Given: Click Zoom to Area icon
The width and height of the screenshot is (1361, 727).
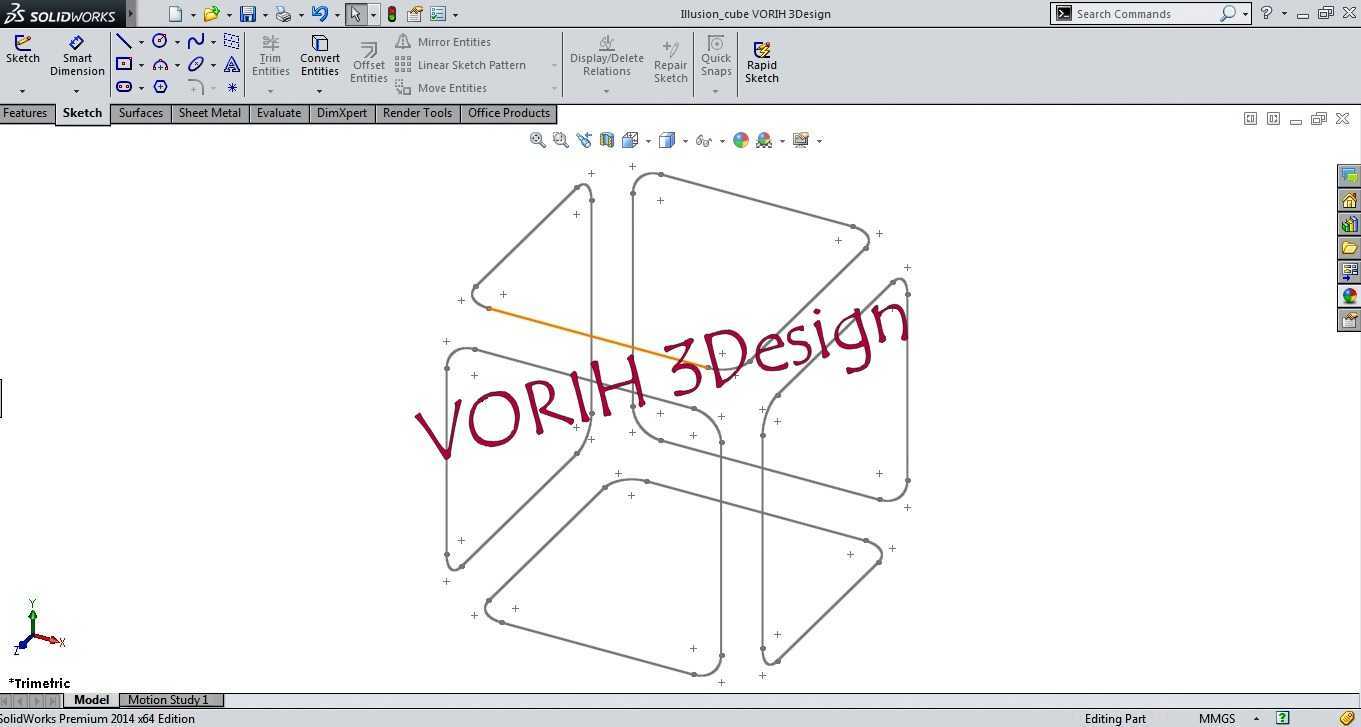Looking at the screenshot, I should tap(561, 140).
